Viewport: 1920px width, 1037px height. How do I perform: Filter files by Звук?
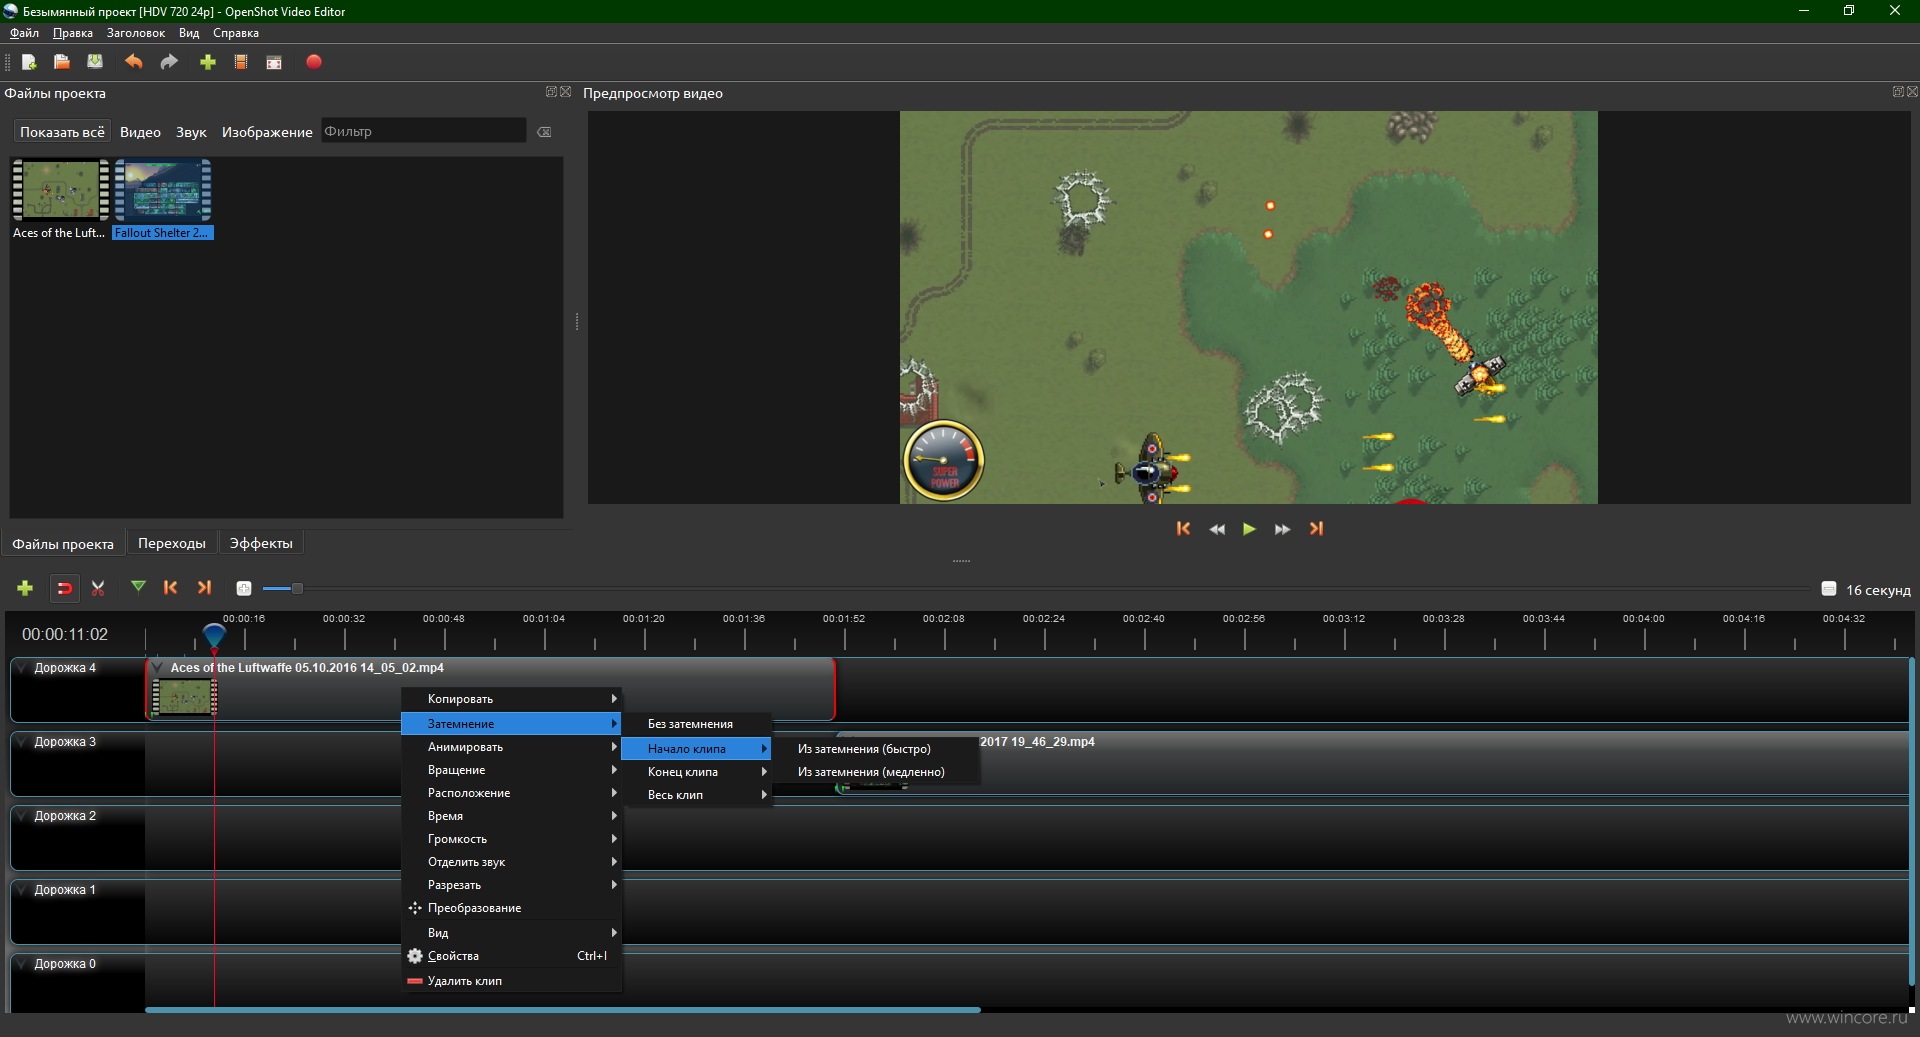tap(191, 132)
